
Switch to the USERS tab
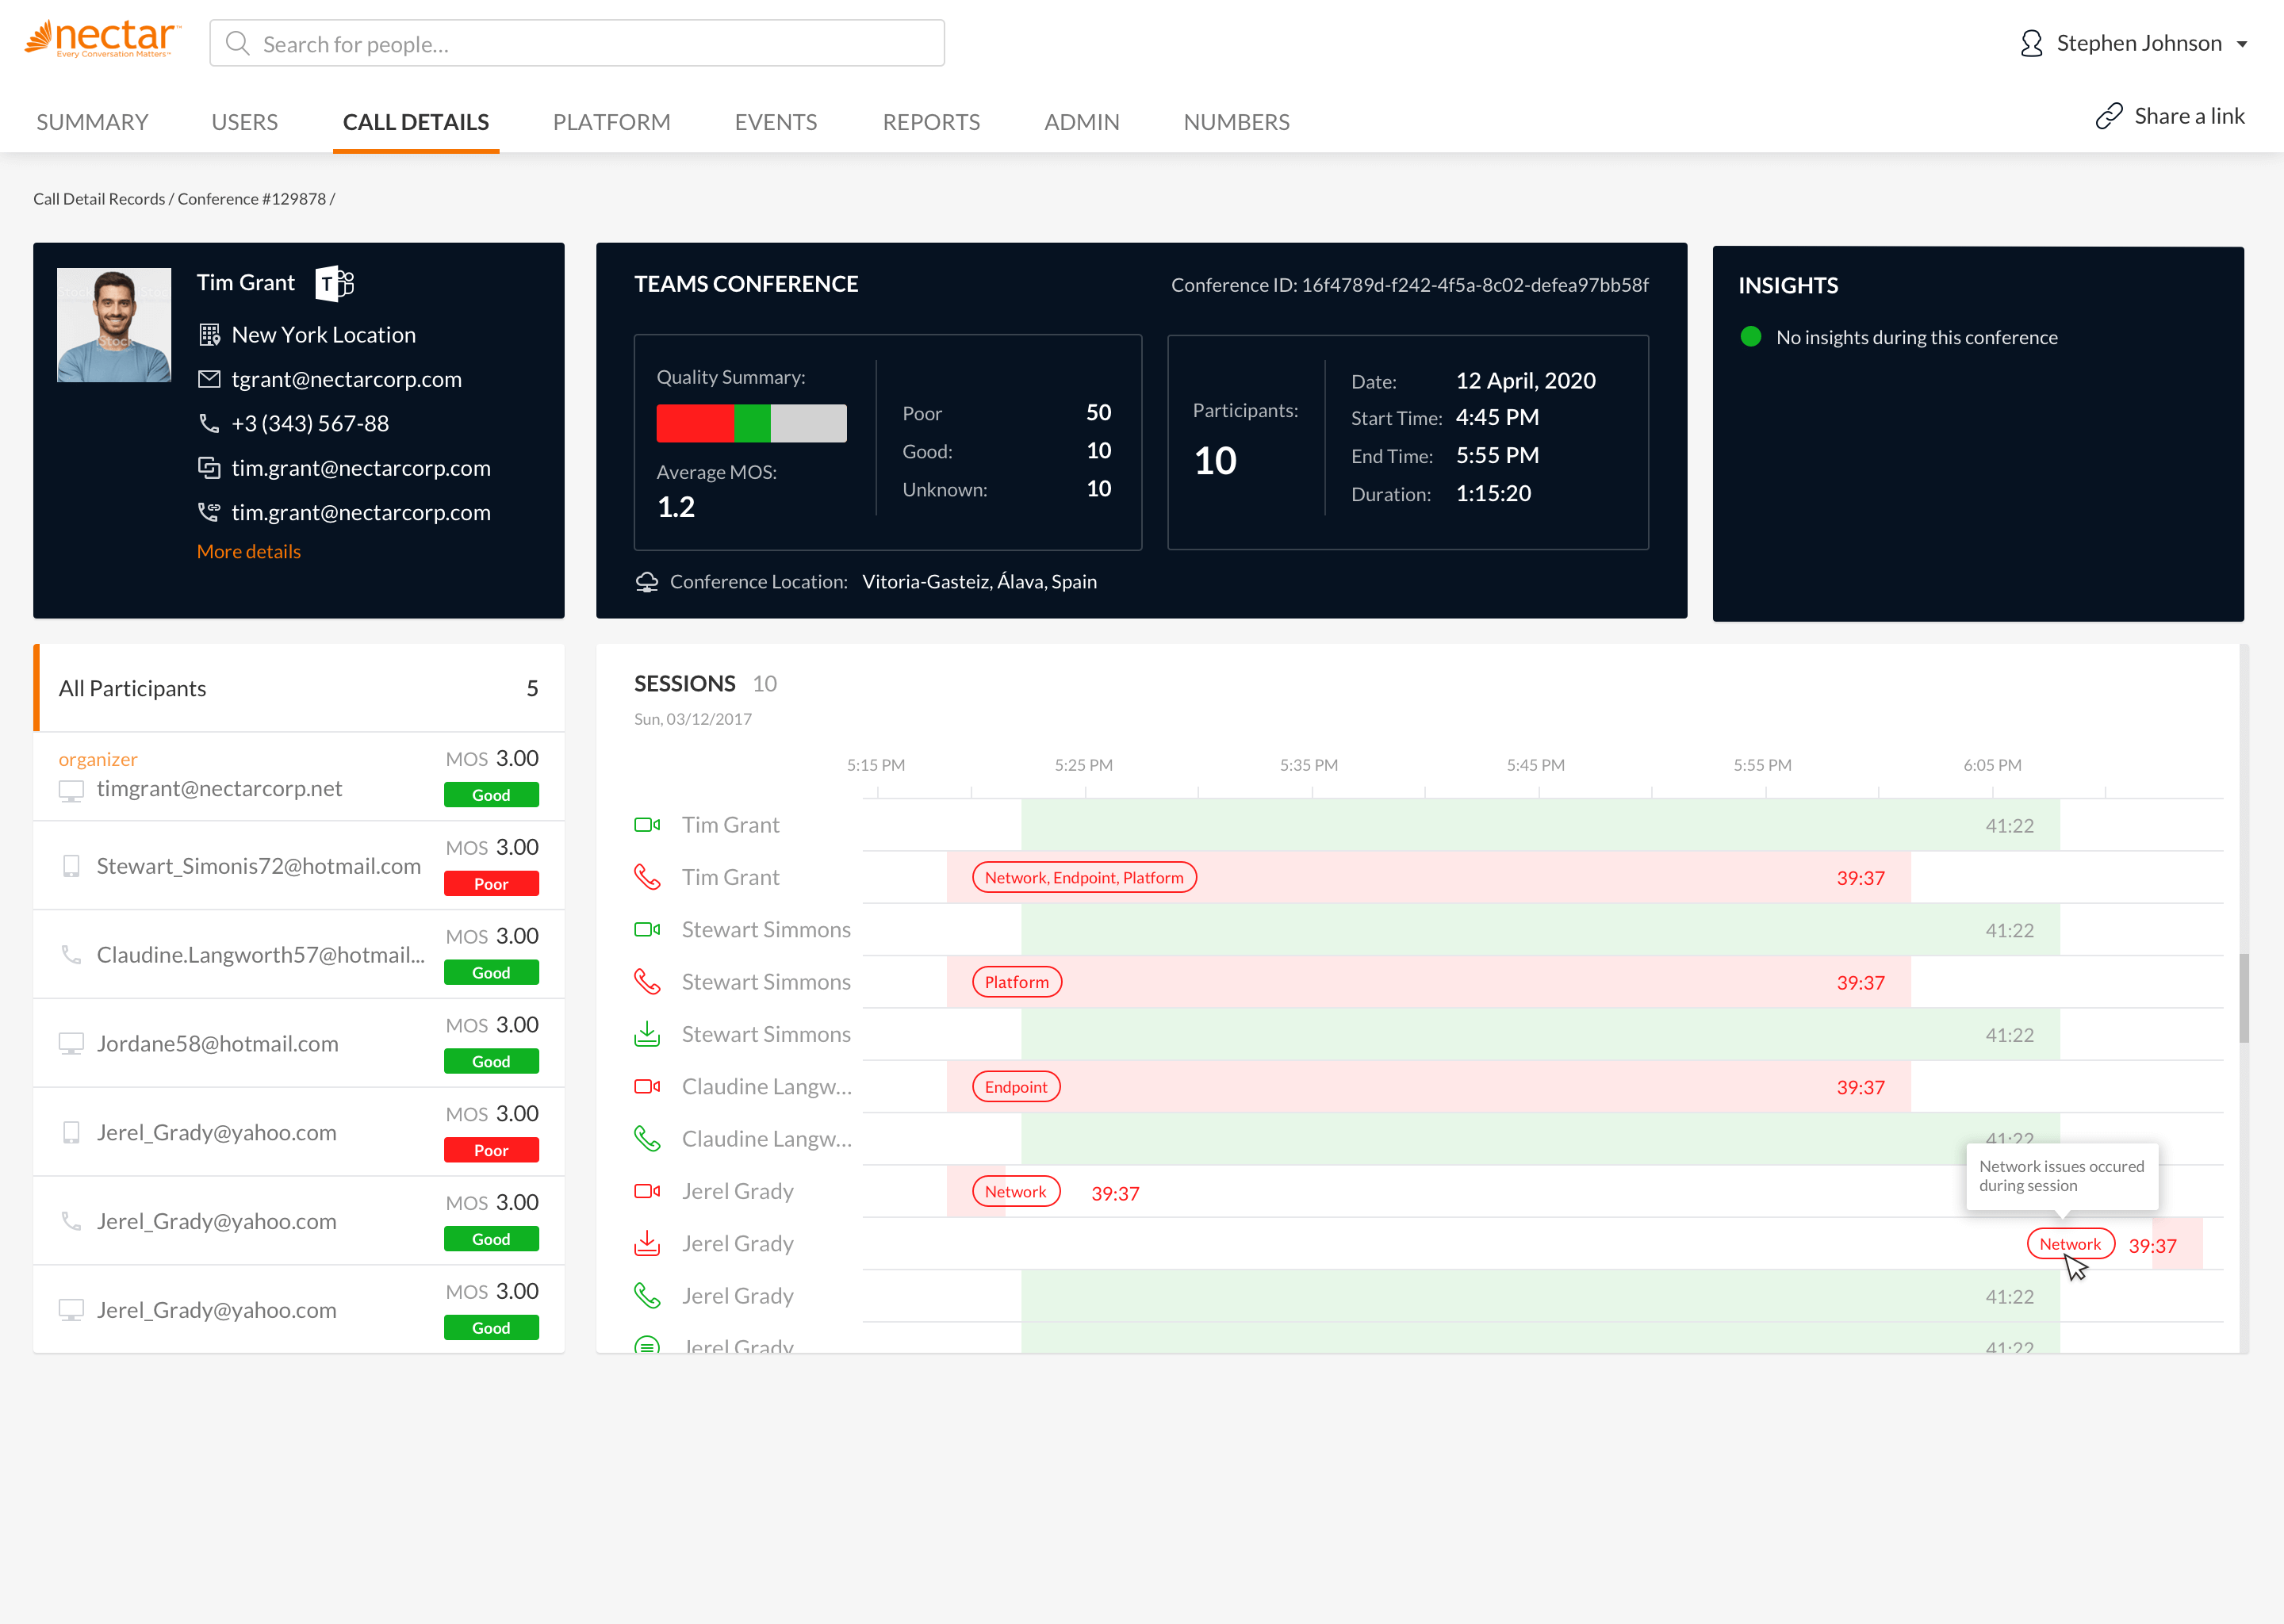click(x=244, y=122)
